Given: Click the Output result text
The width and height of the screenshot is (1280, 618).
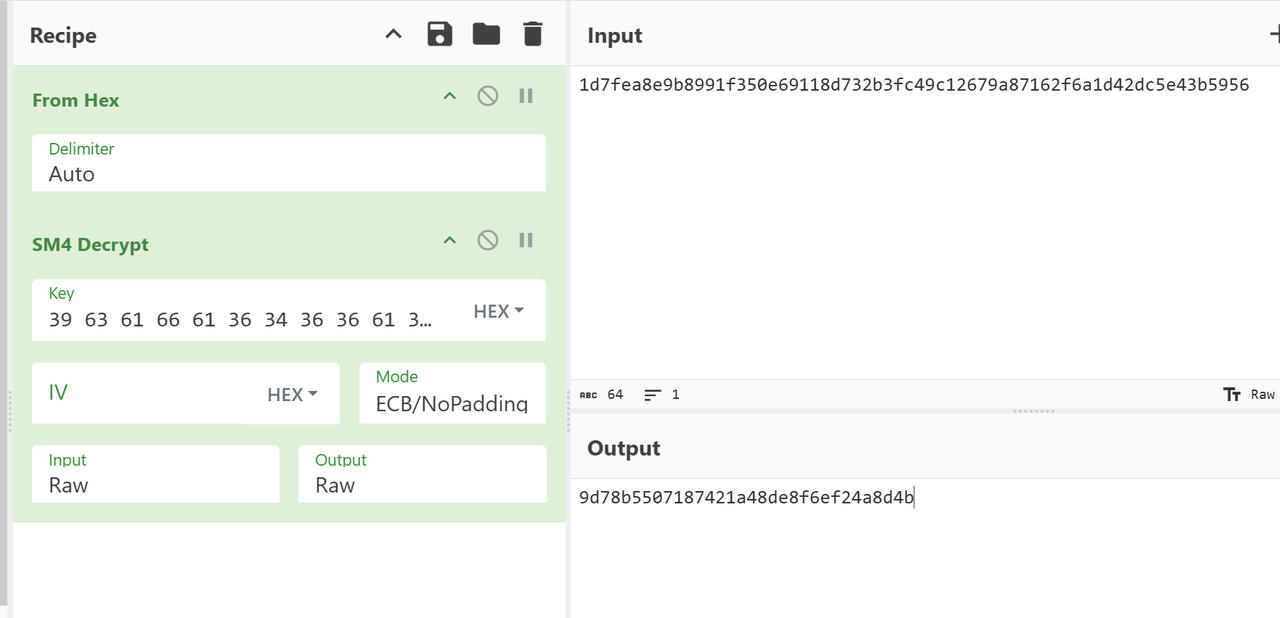Looking at the screenshot, I should point(746,497).
